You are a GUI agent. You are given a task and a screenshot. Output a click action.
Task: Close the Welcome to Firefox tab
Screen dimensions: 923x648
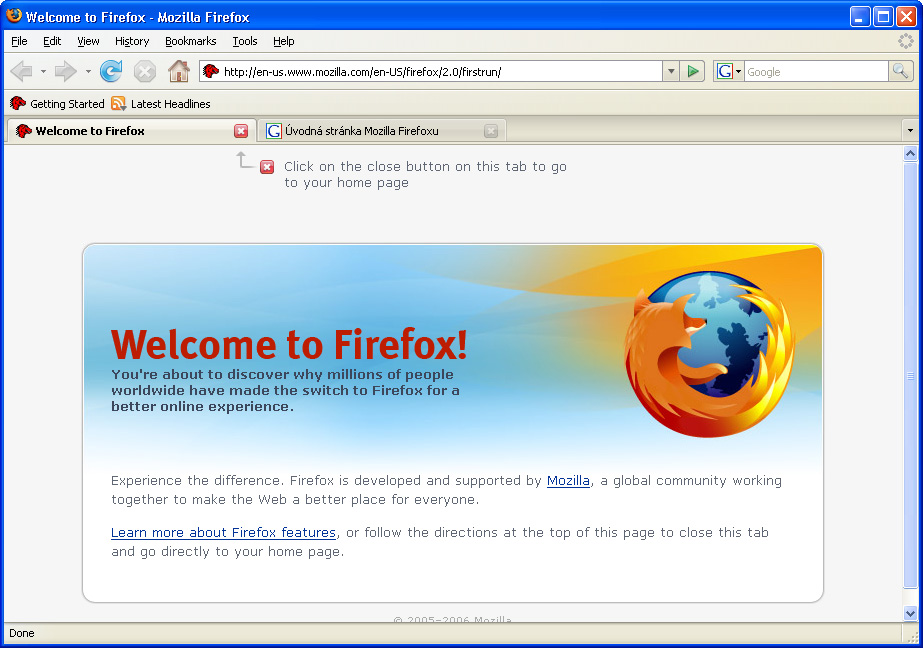tap(241, 131)
